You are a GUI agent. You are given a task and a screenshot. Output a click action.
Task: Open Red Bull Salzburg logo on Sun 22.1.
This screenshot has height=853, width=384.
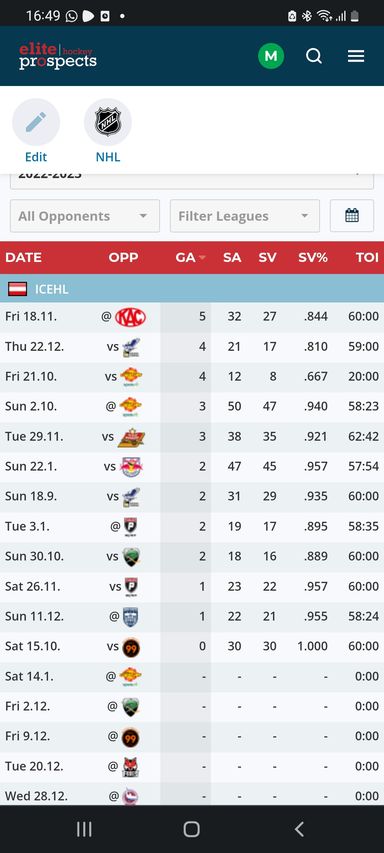(x=131, y=466)
